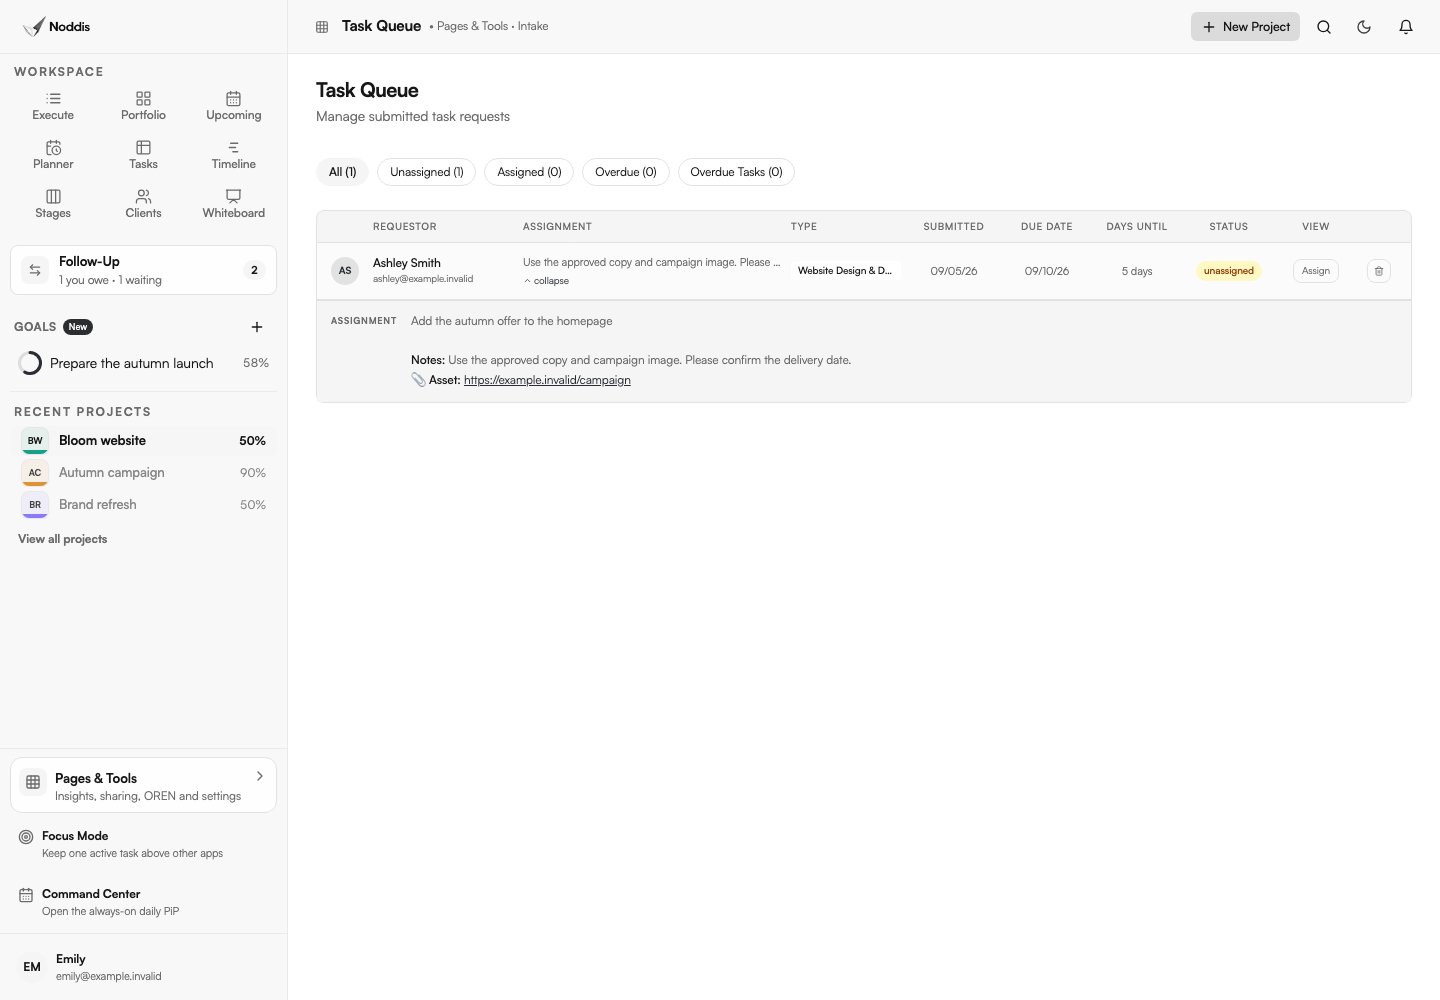The height and width of the screenshot is (1000, 1440).
Task: Open the Planner view
Action: [x=53, y=155]
